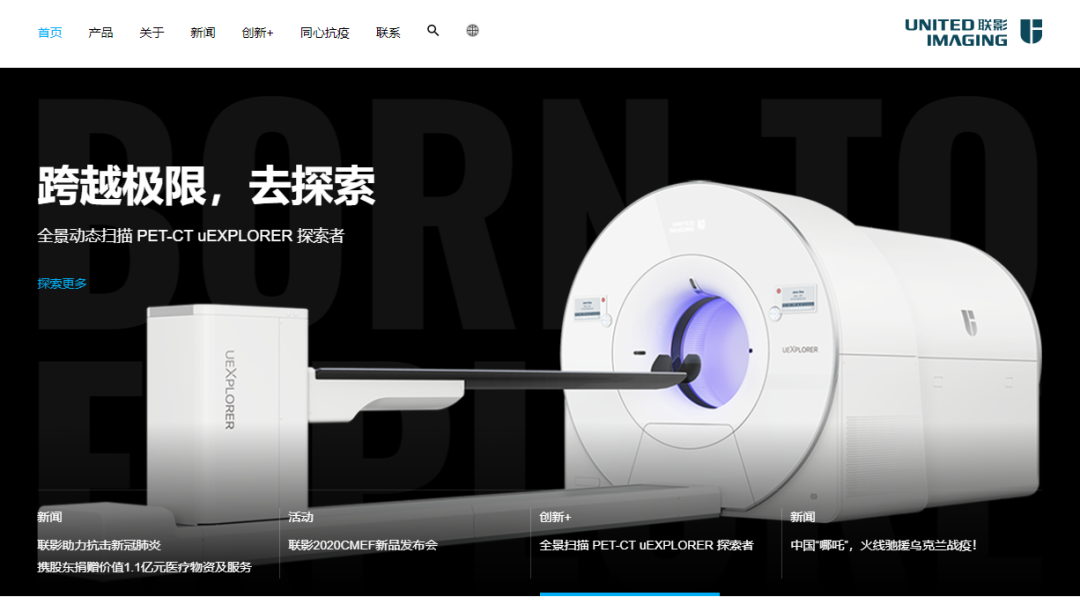
Task: Click the search magnifier icon
Action: tap(433, 31)
